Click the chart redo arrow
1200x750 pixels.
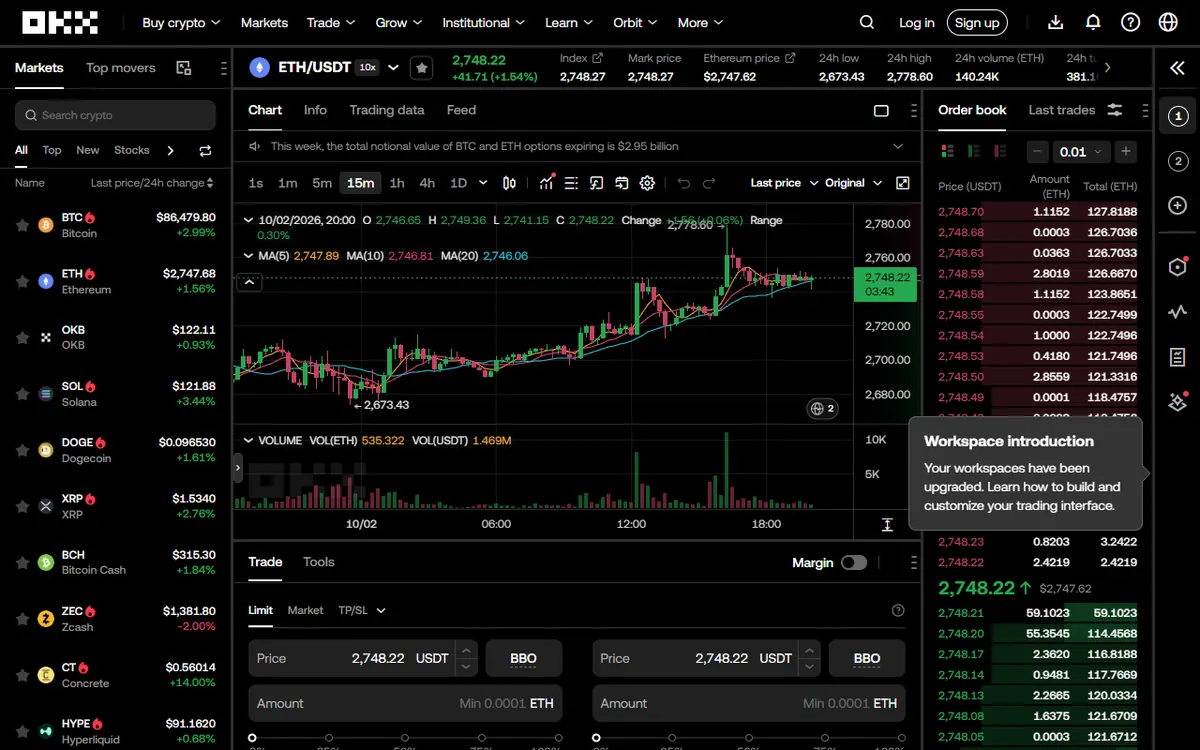click(x=709, y=183)
